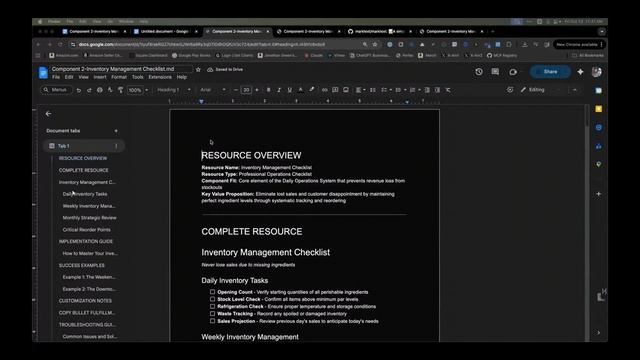Open the comments panel icon

(x=495, y=72)
